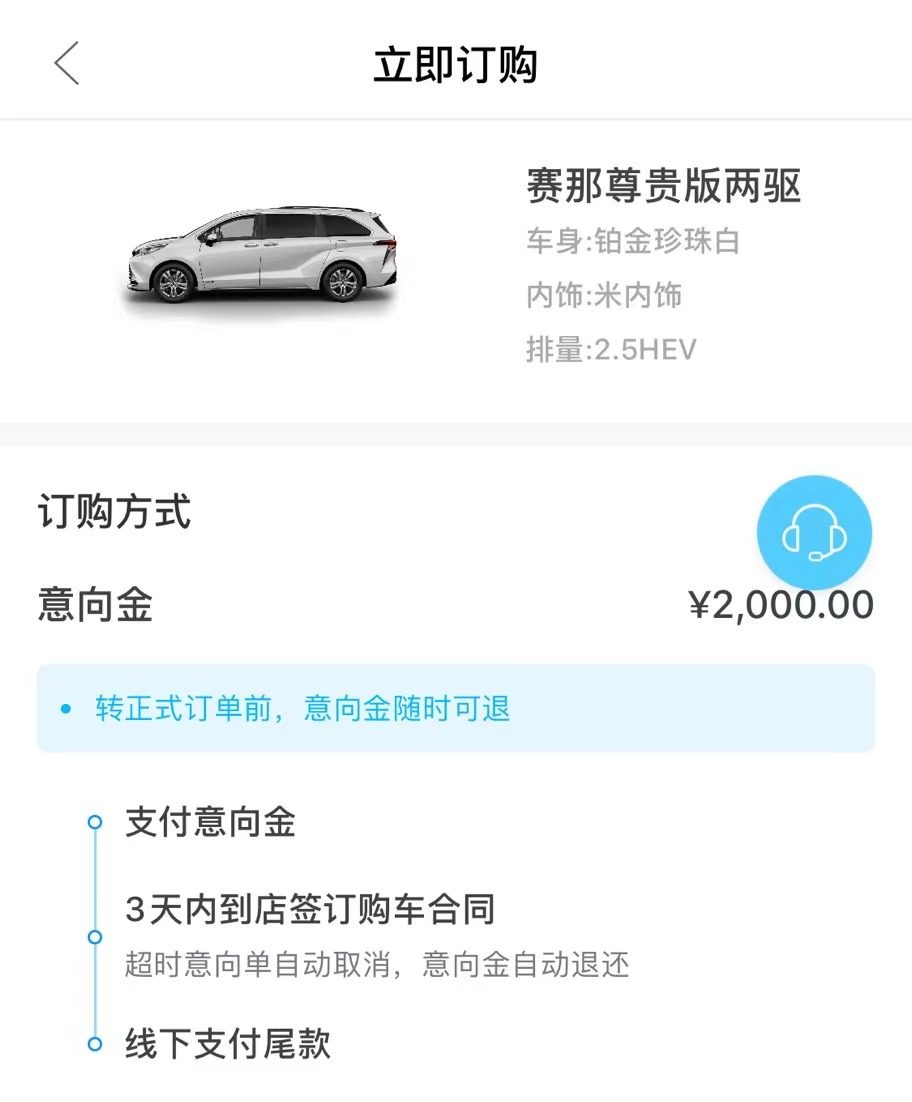Image resolution: width=912 pixels, height=1102 pixels.
Task: Click the bullet dot in refund notice
Action: pos(66,709)
